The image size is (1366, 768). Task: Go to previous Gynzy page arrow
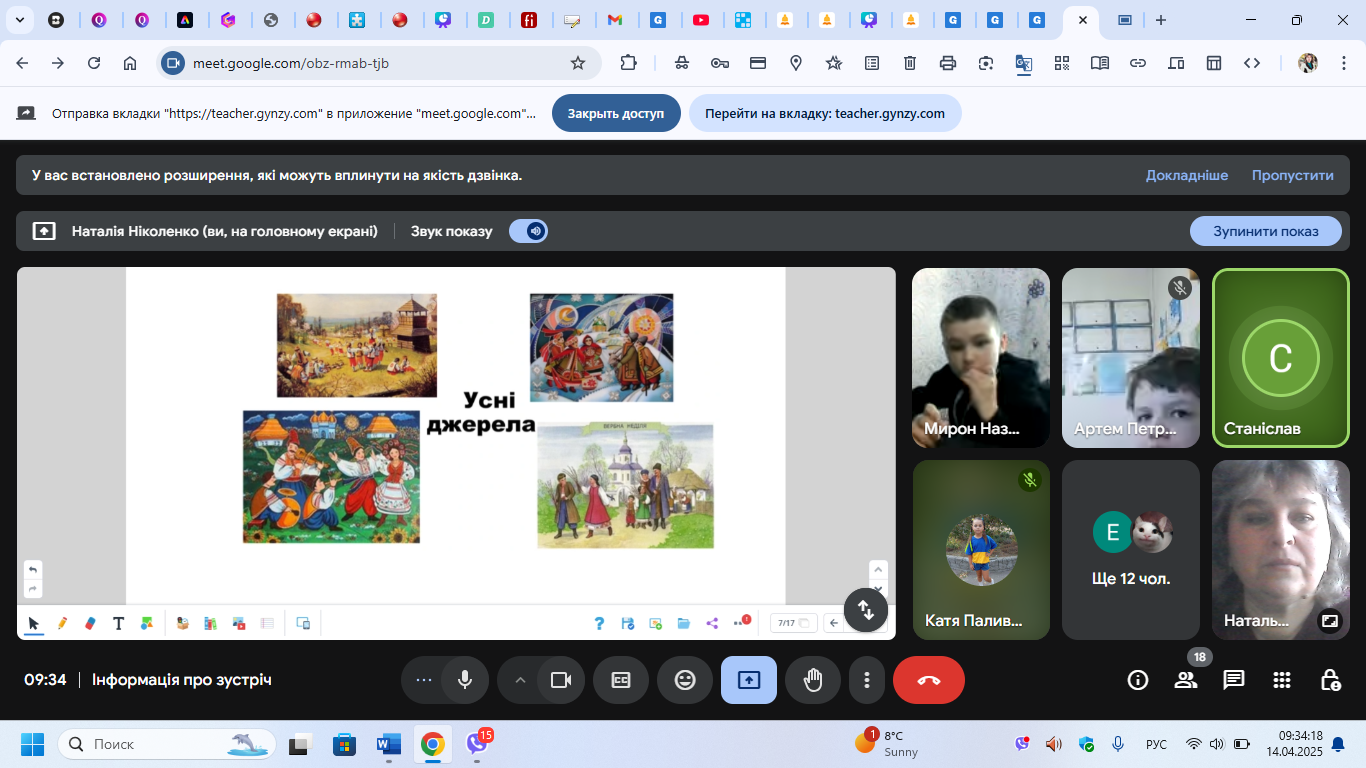pos(834,623)
